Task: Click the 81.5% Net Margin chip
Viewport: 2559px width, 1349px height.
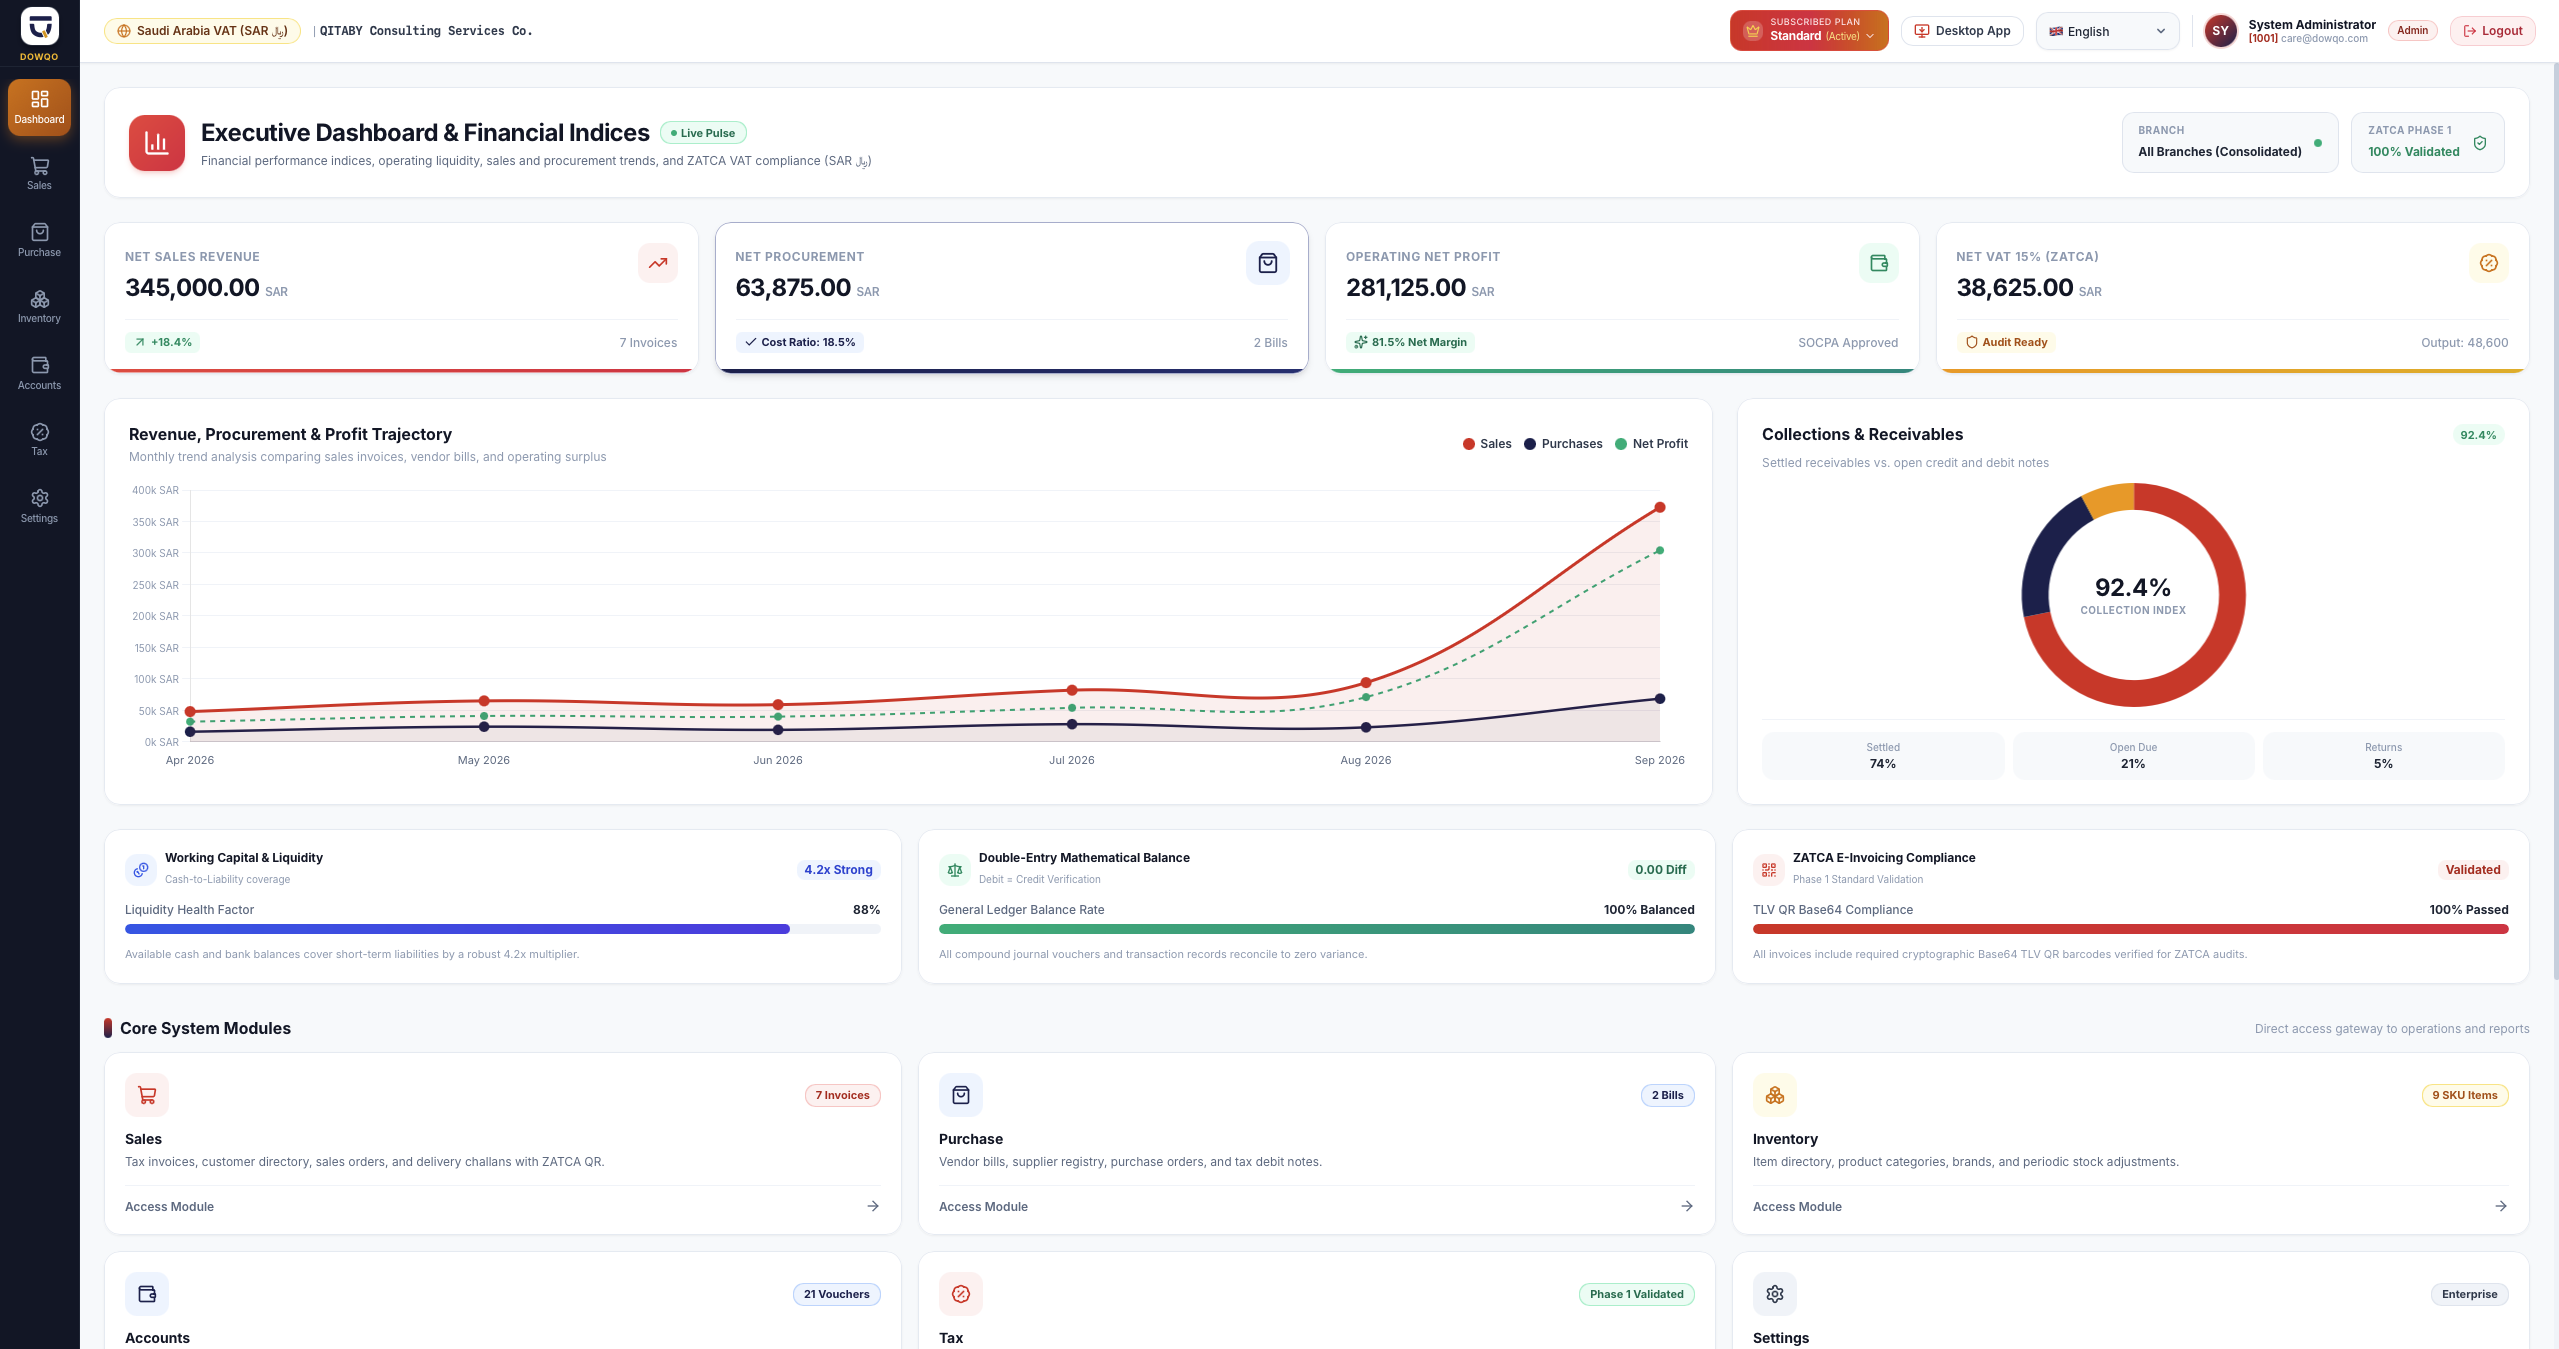Action: click(1410, 342)
